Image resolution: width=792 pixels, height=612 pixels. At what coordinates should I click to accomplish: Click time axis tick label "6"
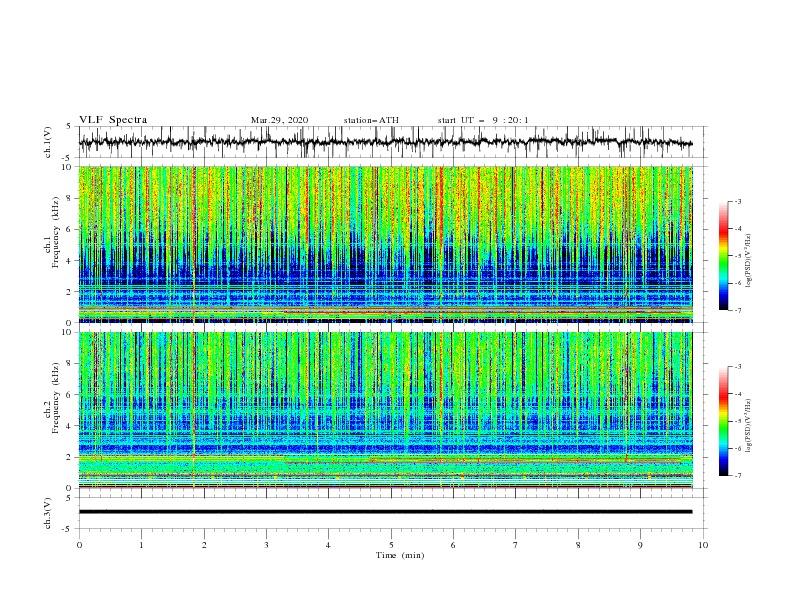(x=453, y=545)
